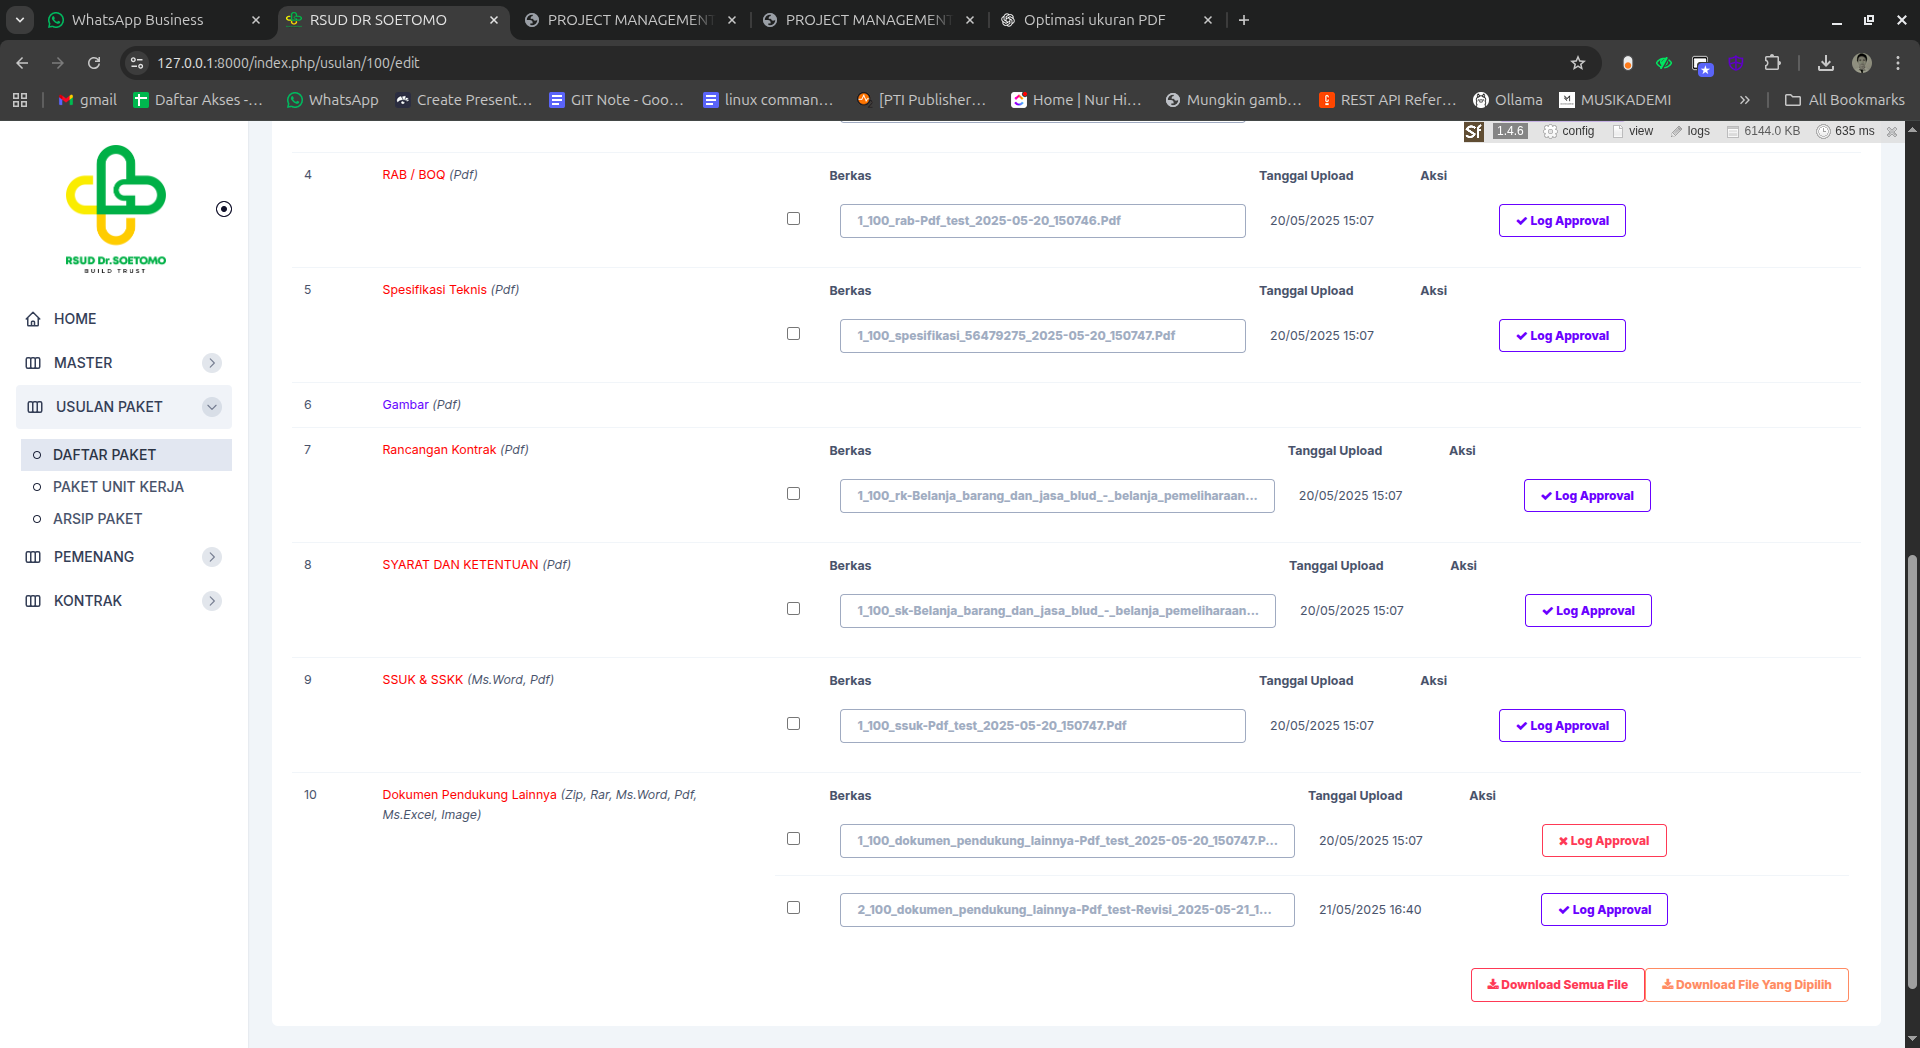
Task: Open the browser downloads icon
Action: (x=1825, y=63)
